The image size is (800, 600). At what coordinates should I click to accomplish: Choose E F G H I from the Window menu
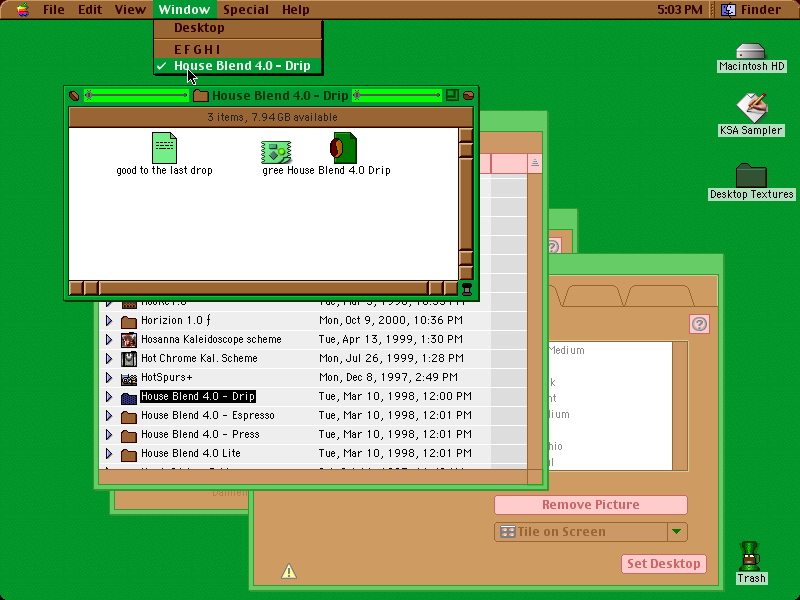[238, 49]
